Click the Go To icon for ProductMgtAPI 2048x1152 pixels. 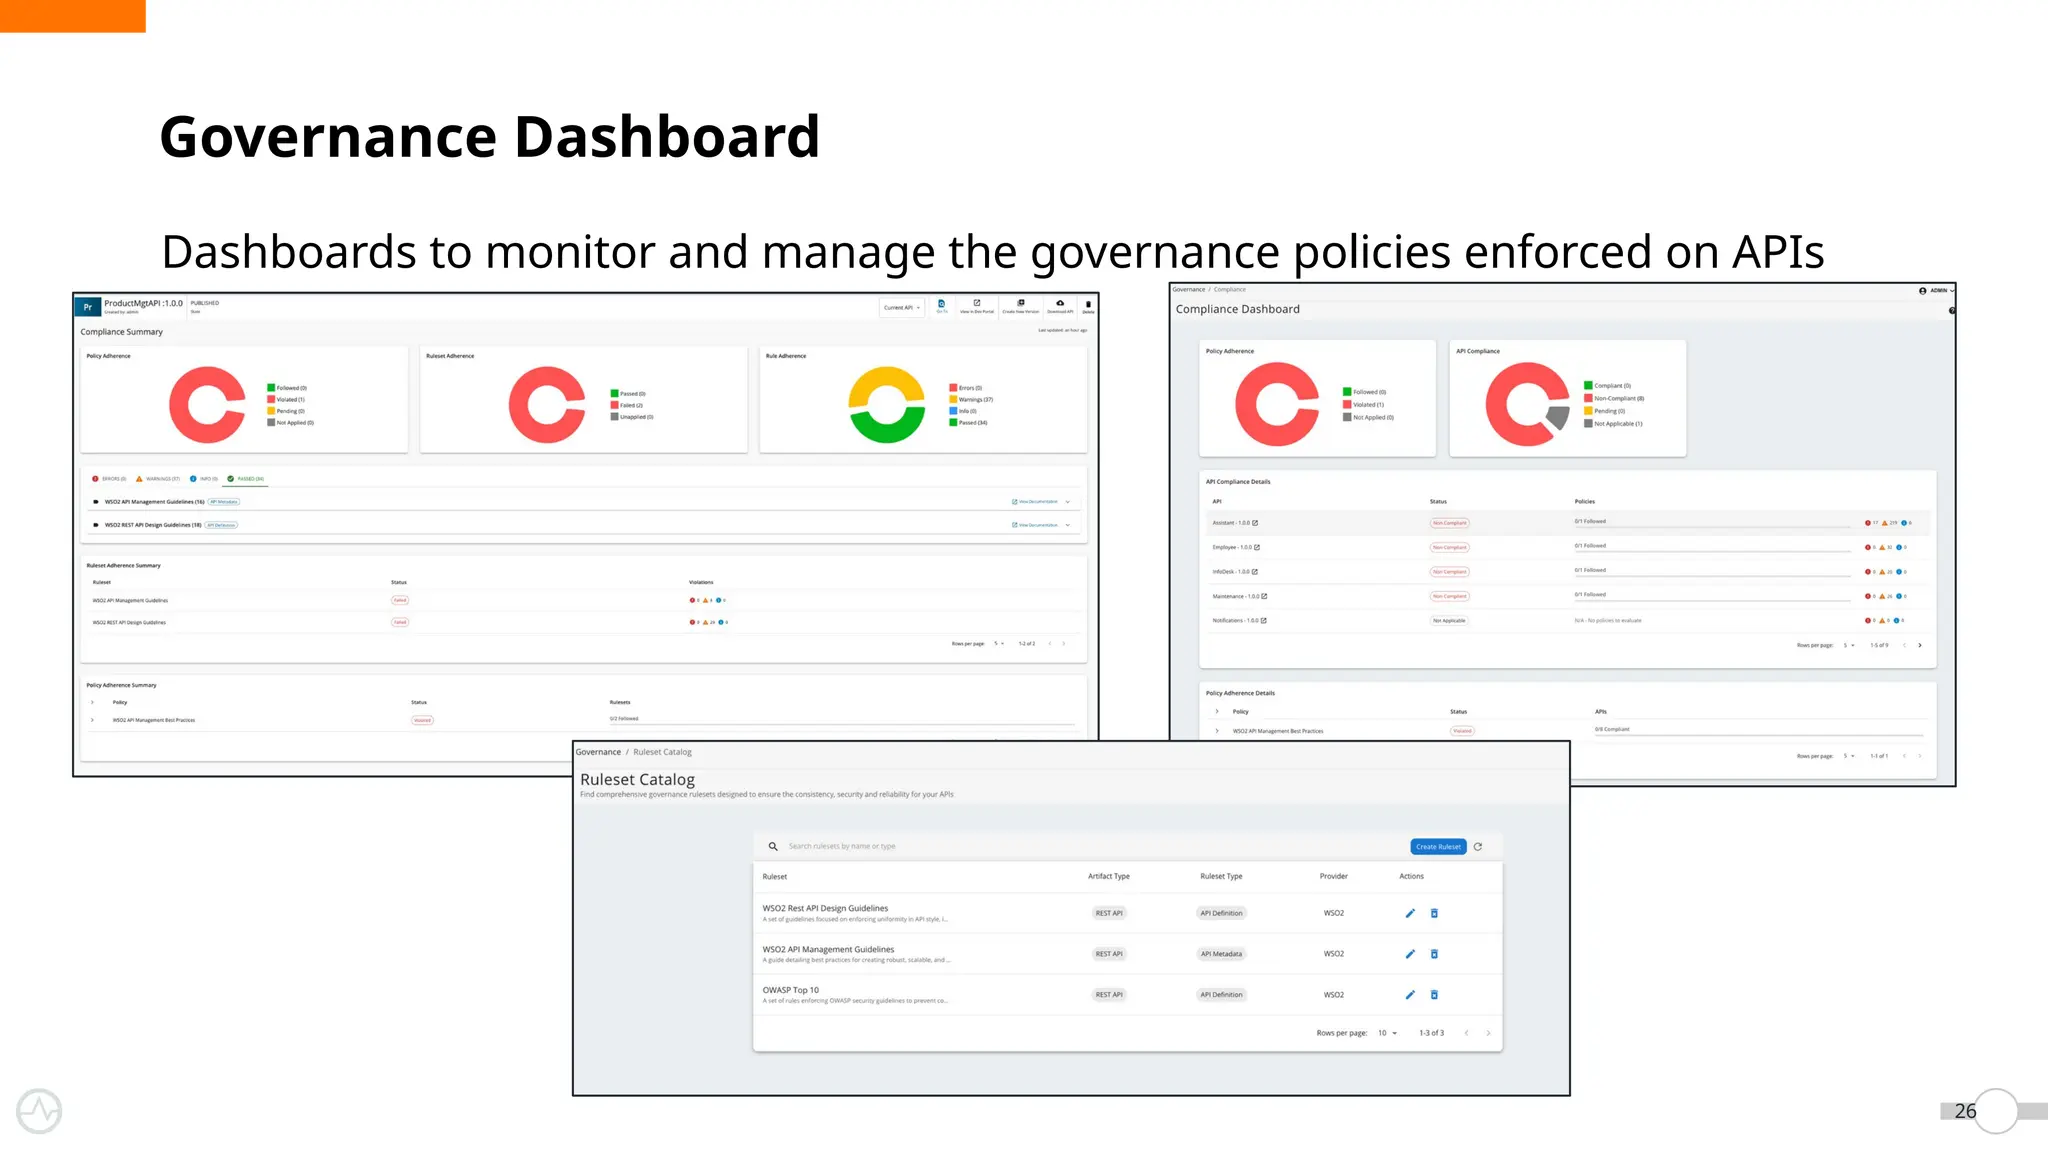pos(941,306)
